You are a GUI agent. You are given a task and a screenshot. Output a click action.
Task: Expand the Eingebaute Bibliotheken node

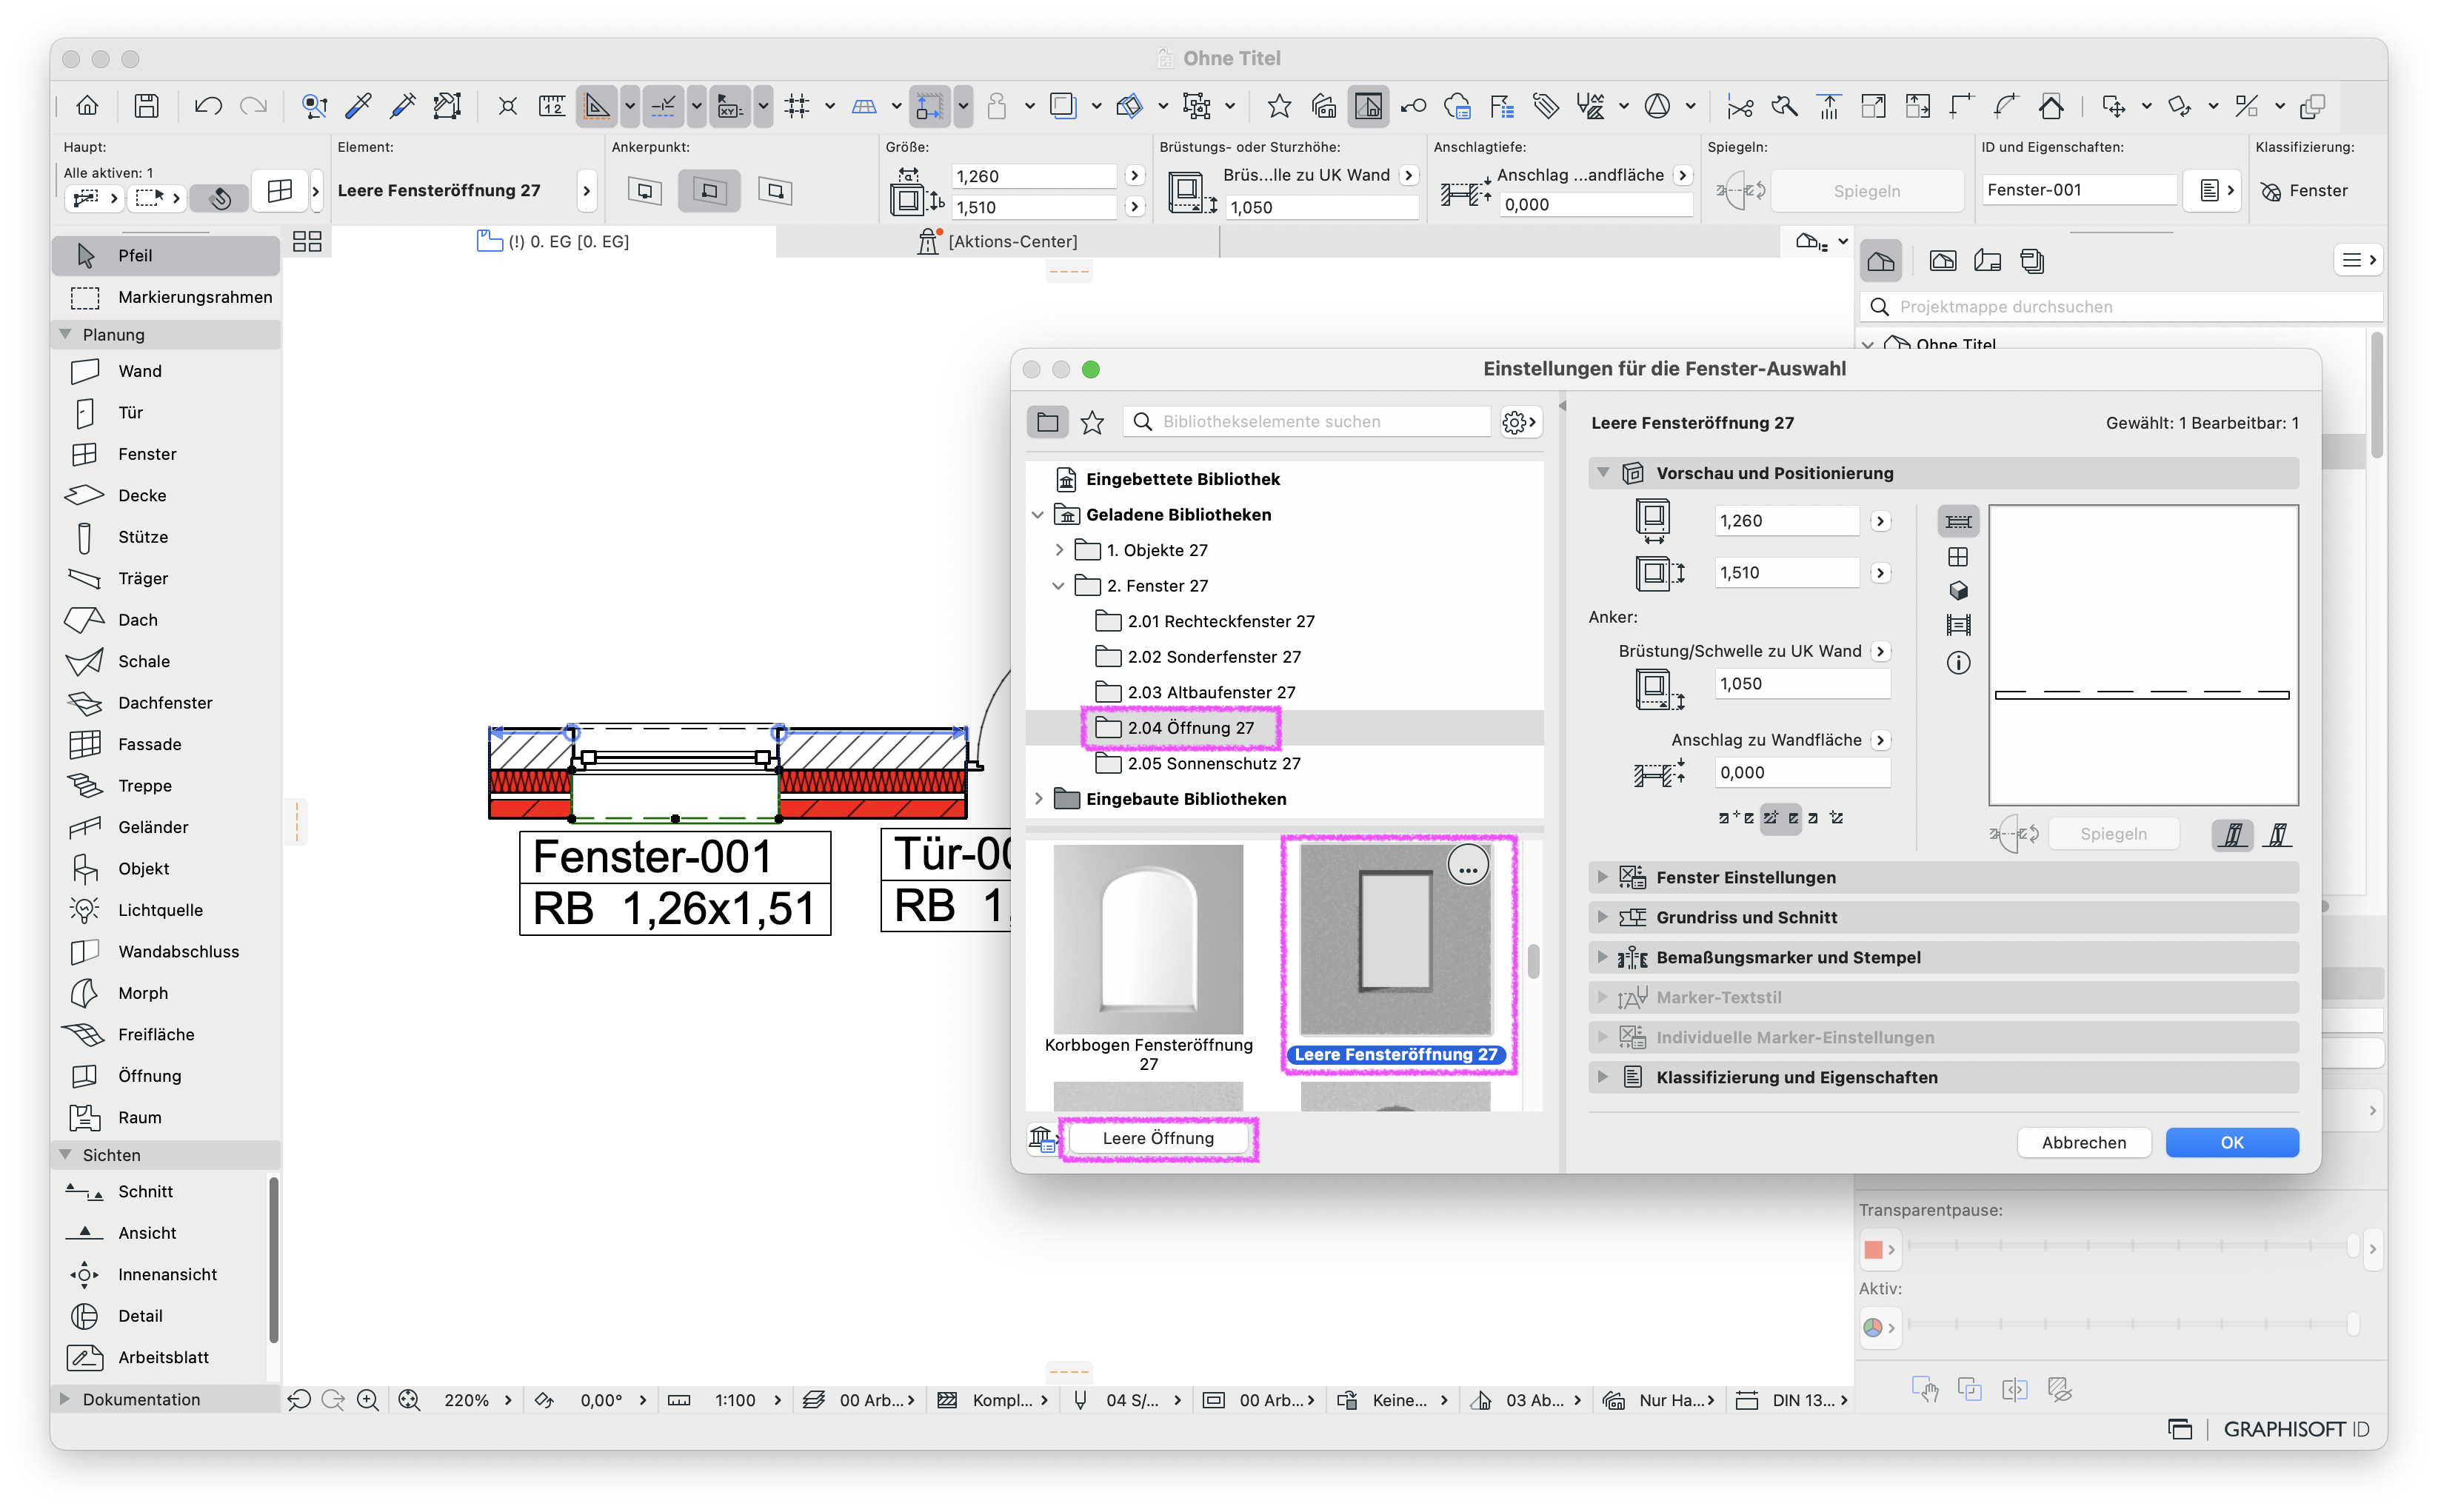click(1038, 799)
